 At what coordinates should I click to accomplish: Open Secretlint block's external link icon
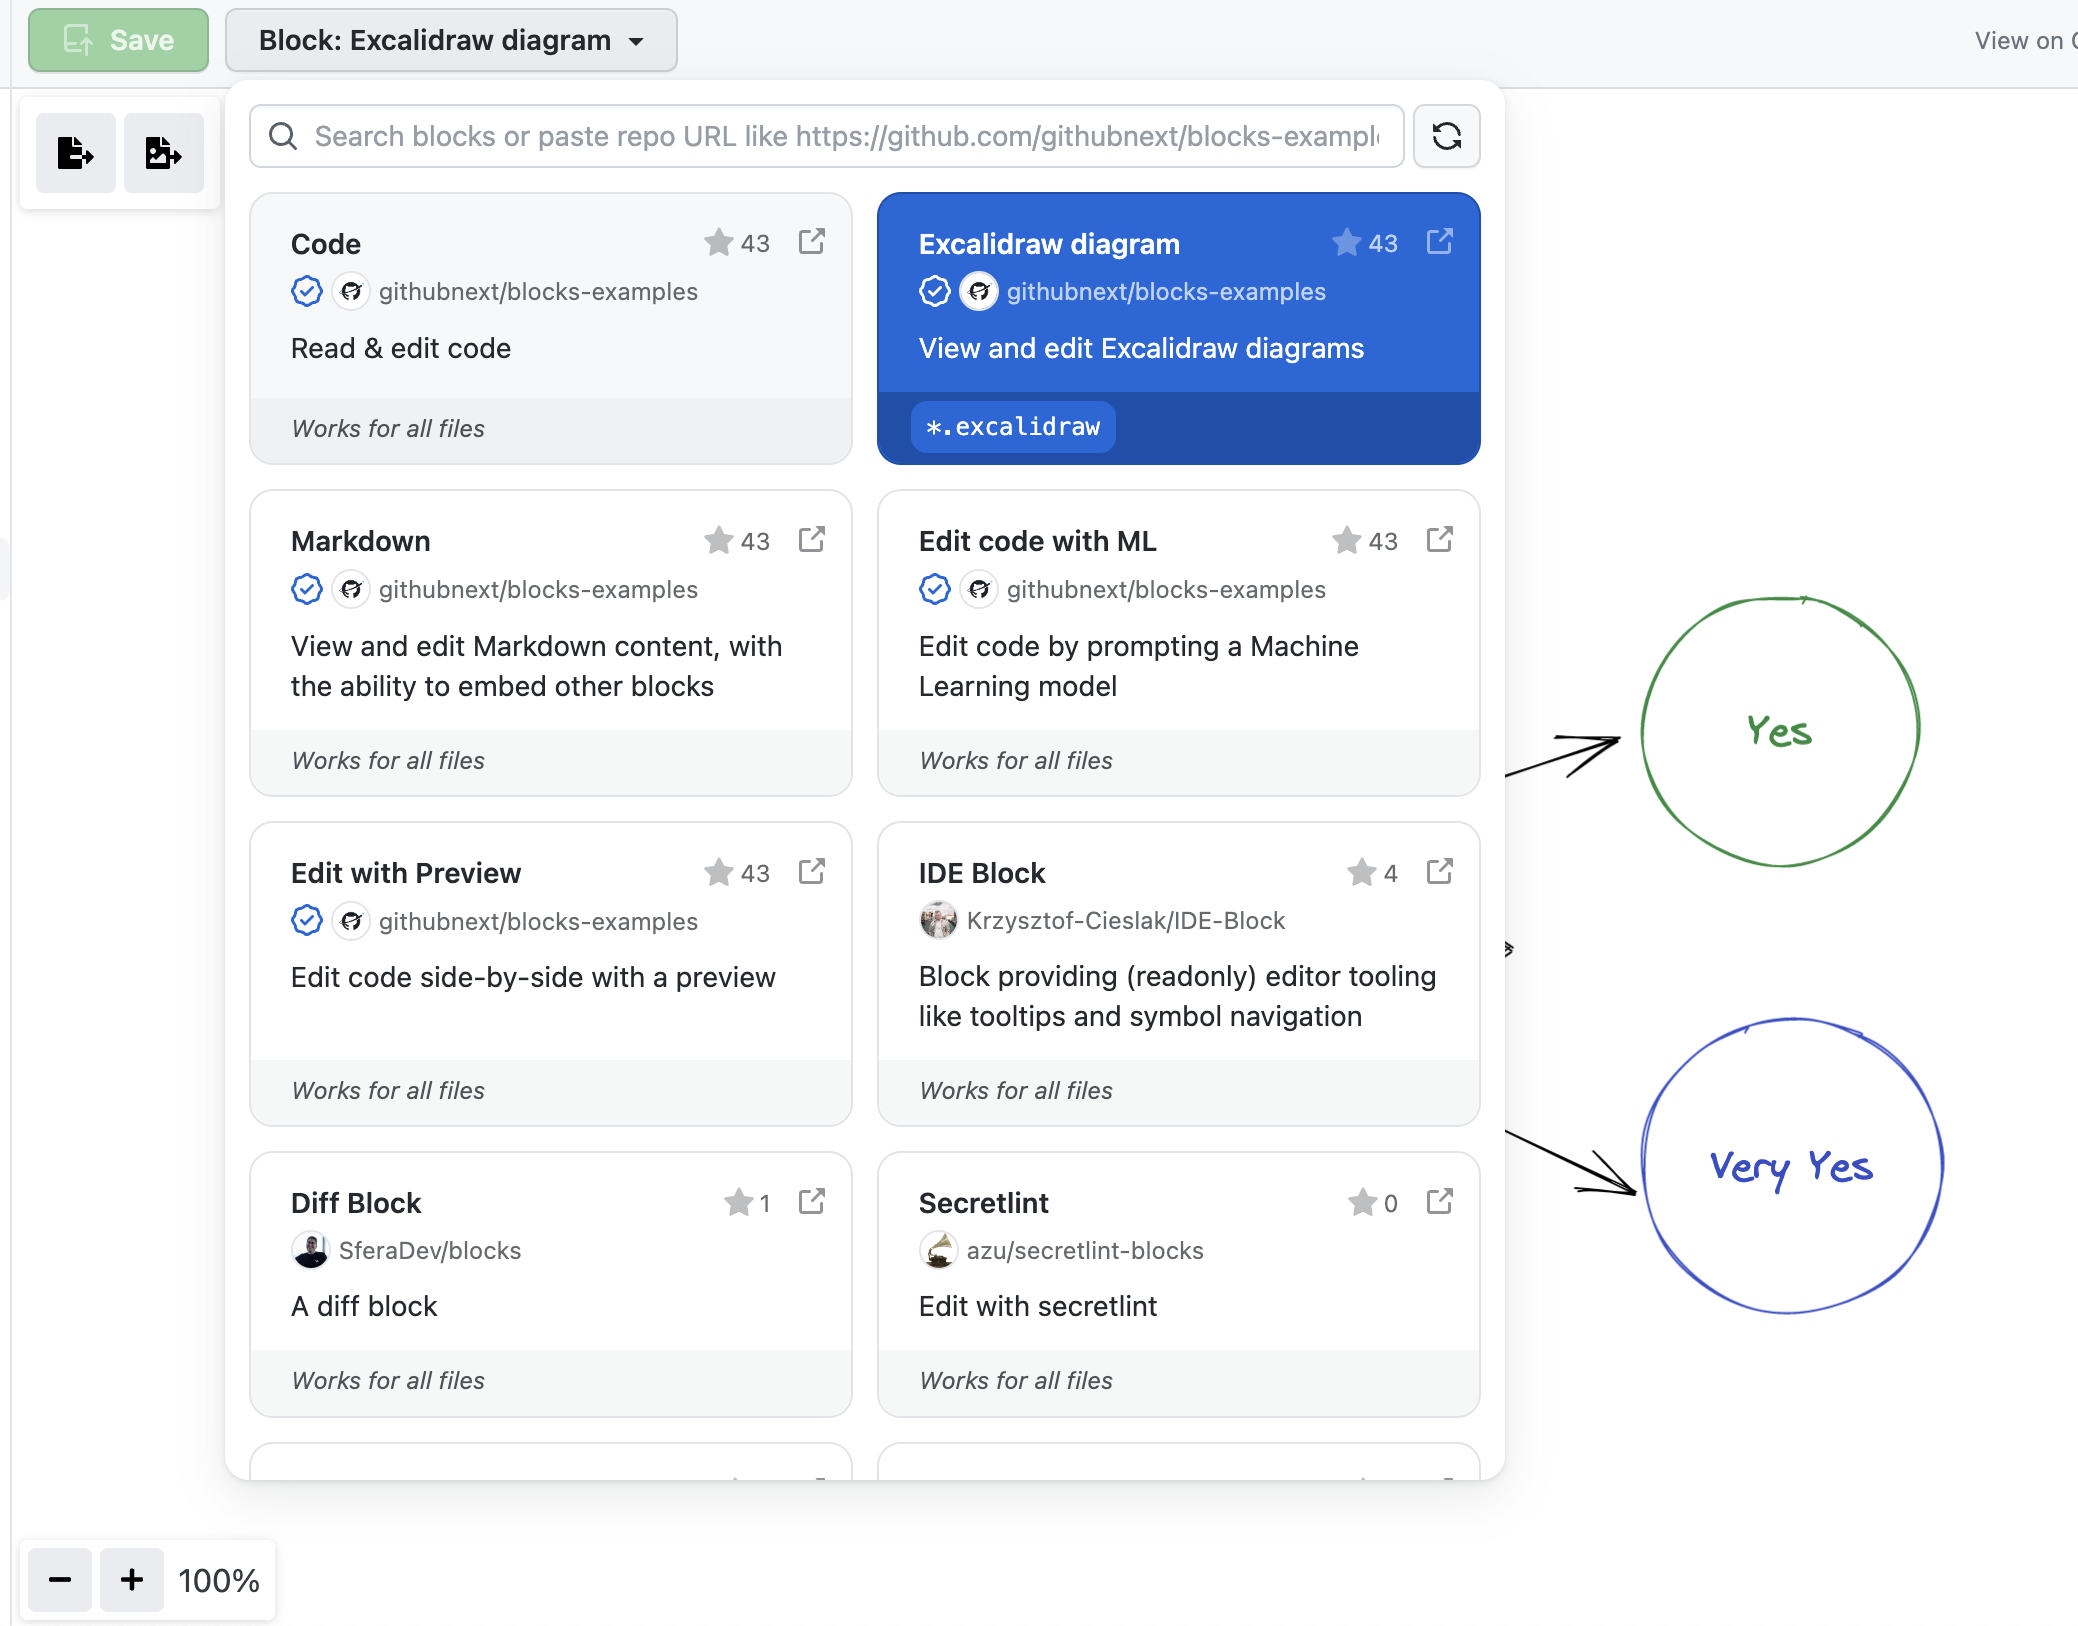[1439, 1202]
